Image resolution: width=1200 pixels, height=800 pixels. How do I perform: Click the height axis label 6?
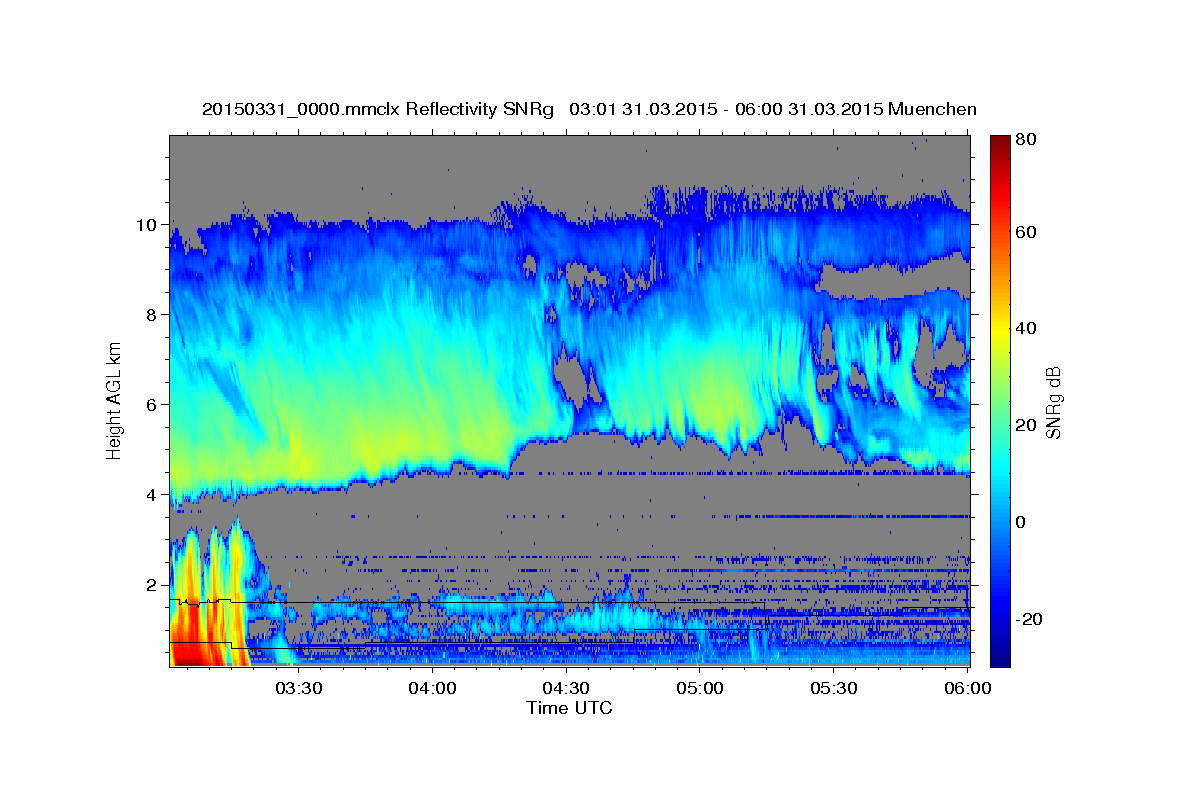tap(152, 405)
